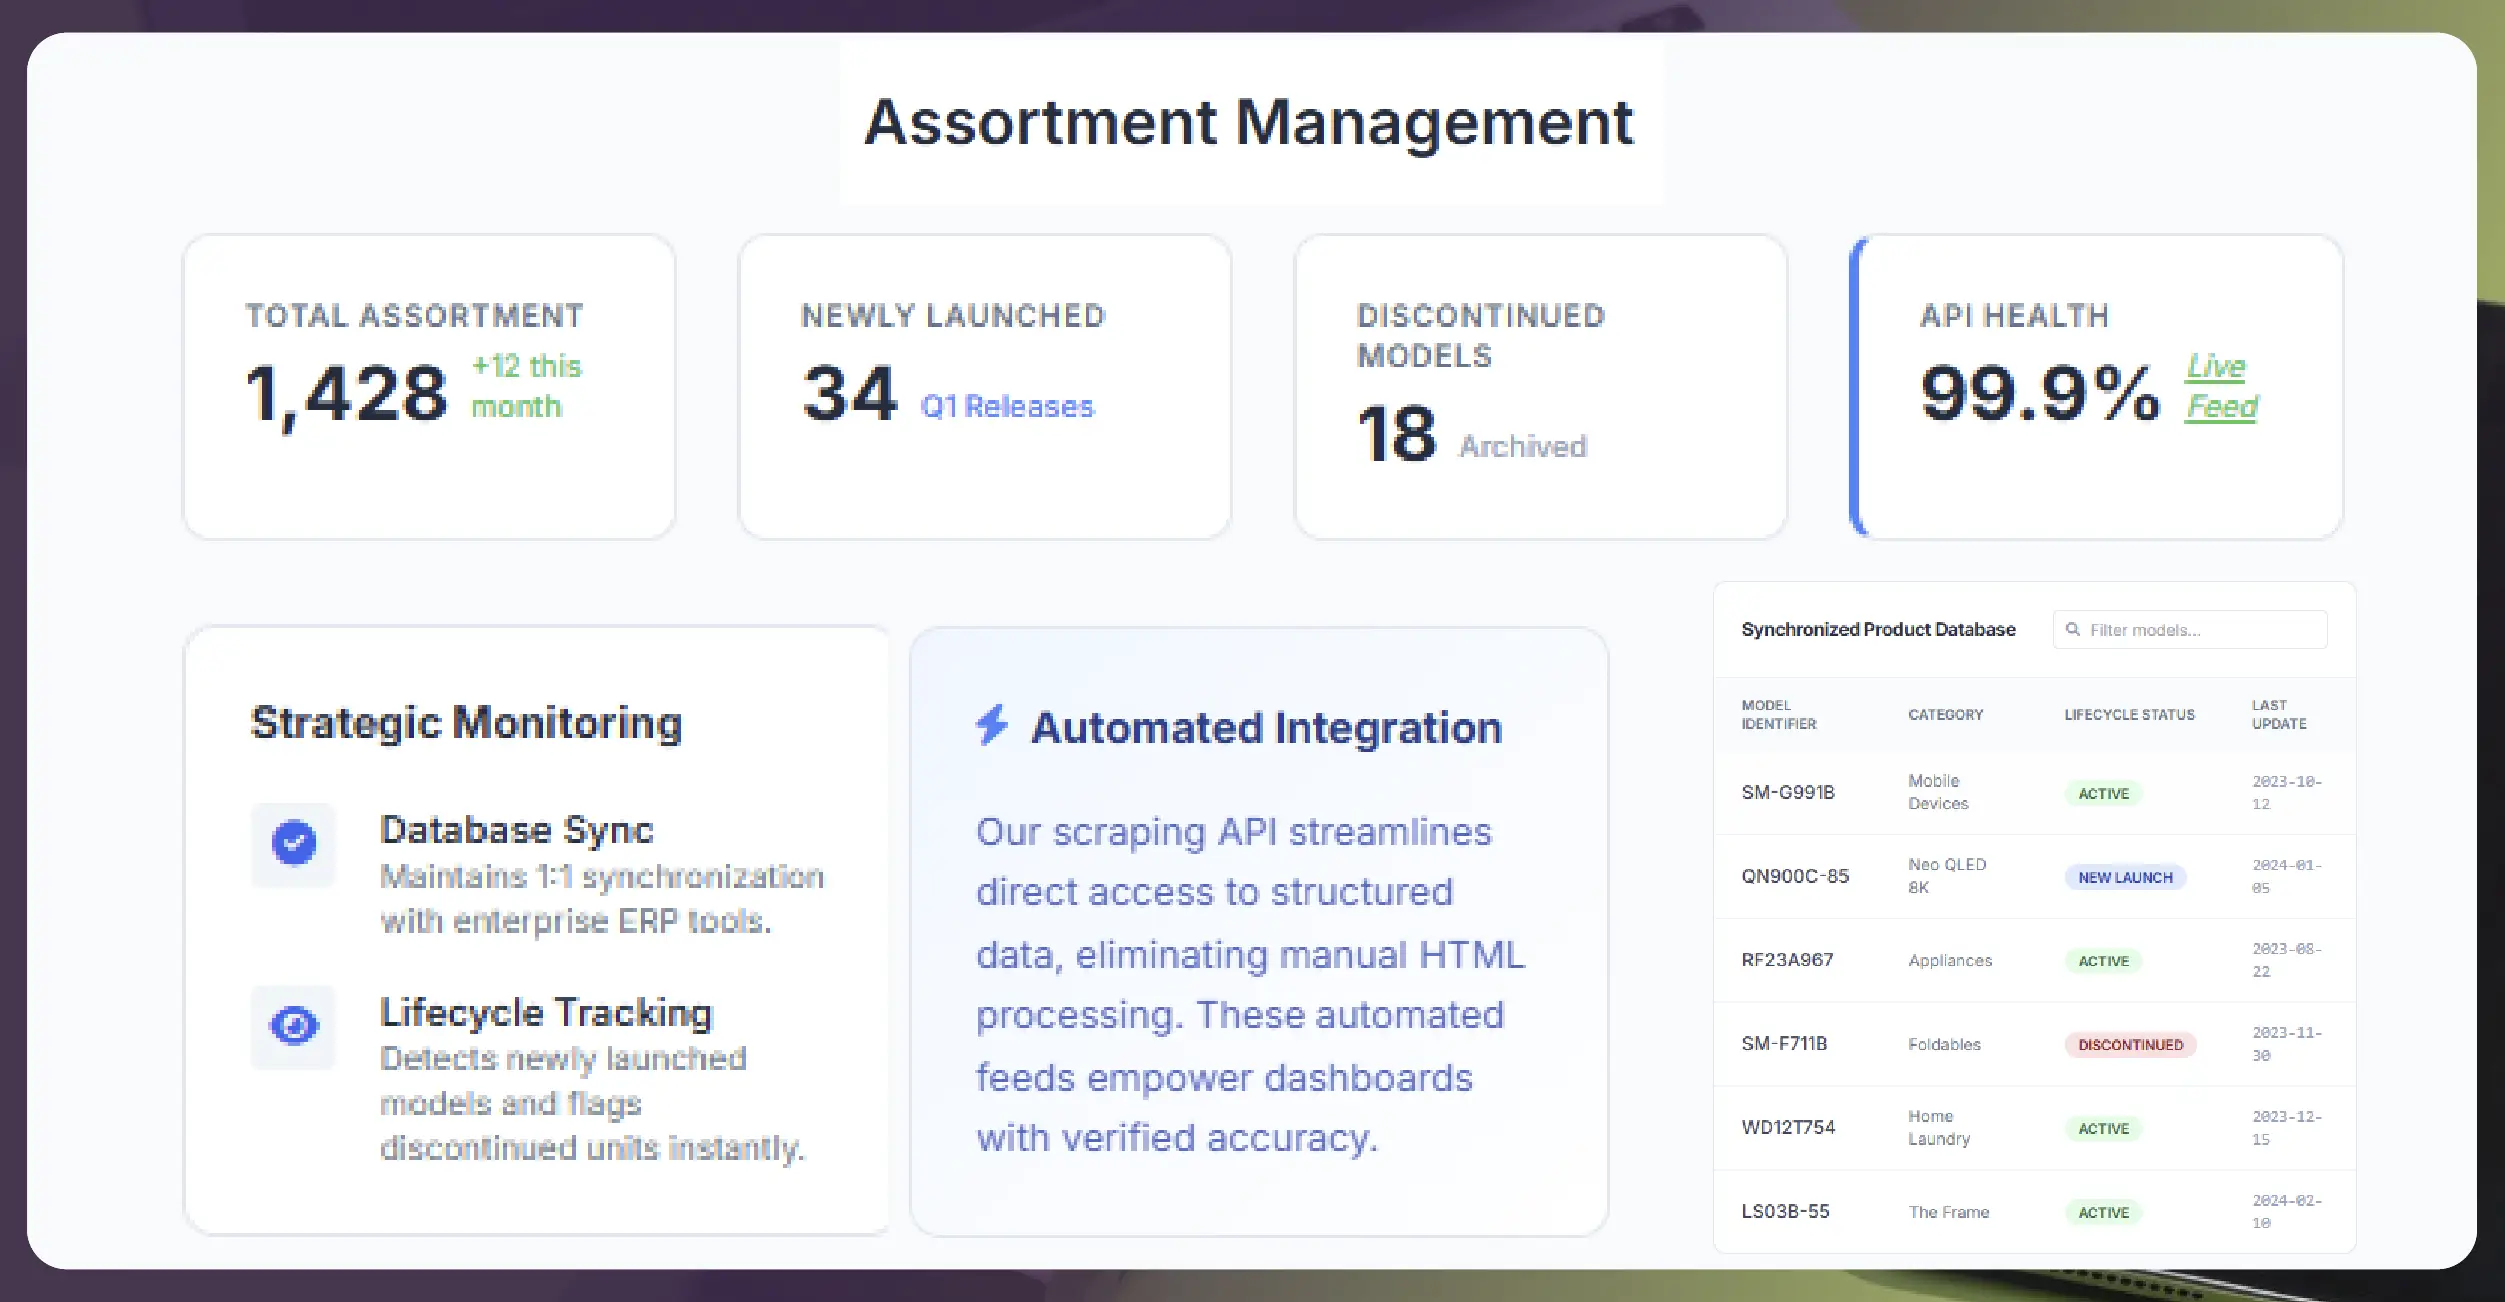Select the Total Assortment card
The height and width of the screenshot is (1302, 2505).
pyautogui.click(x=428, y=385)
